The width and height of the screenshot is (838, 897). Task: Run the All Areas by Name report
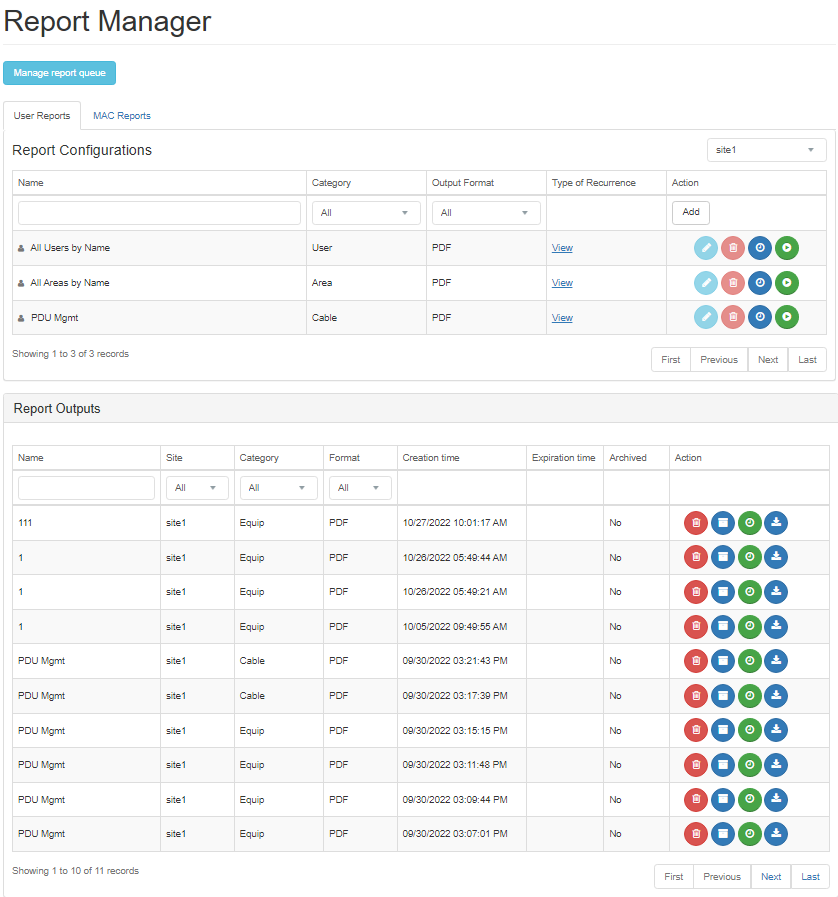click(787, 283)
